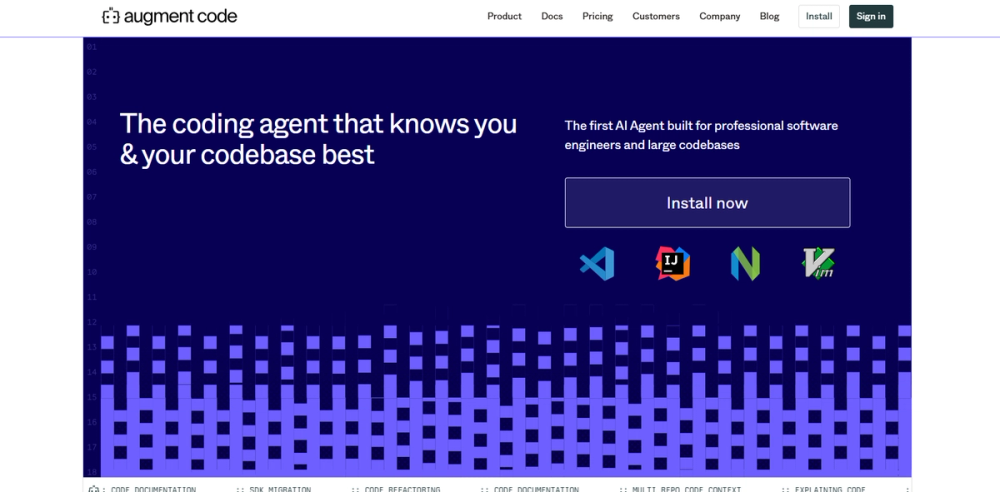The image size is (1000, 492).
Task: Click the Sign in button
Action: pos(871,17)
